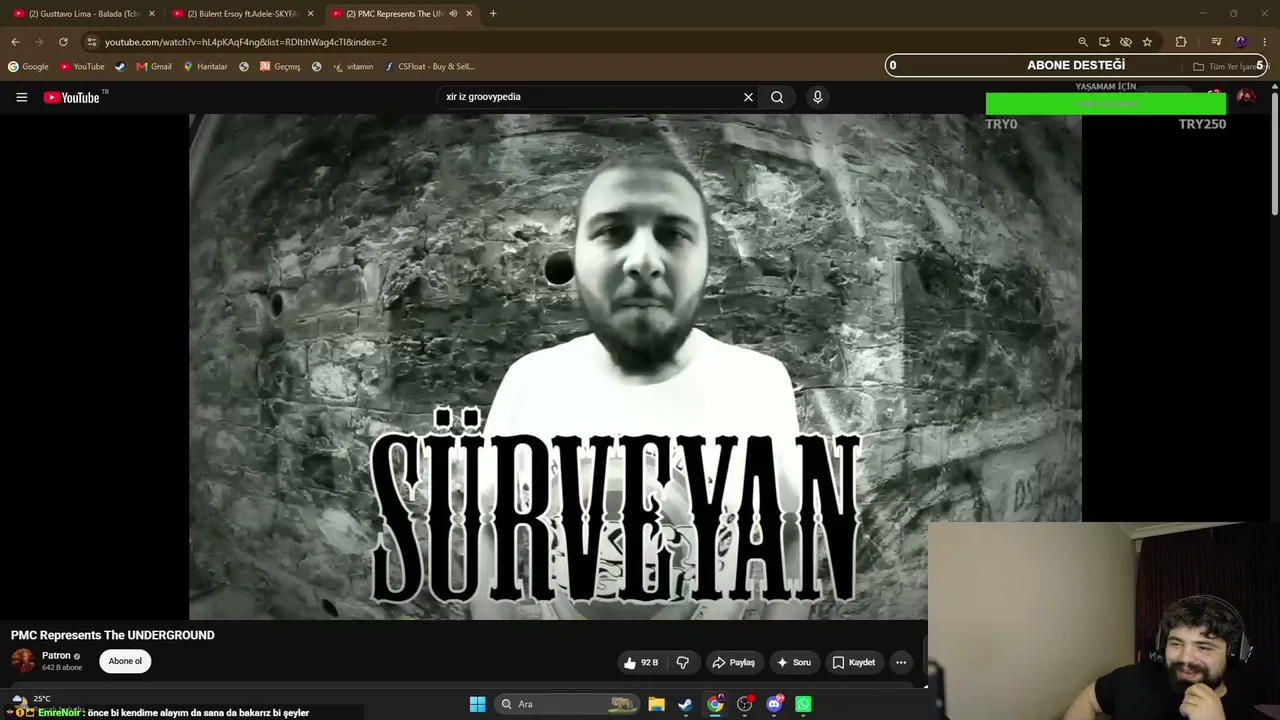Open a new browser tab
Image resolution: width=1280 pixels, height=720 pixels.
pyautogui.click(x=493, y=14)
